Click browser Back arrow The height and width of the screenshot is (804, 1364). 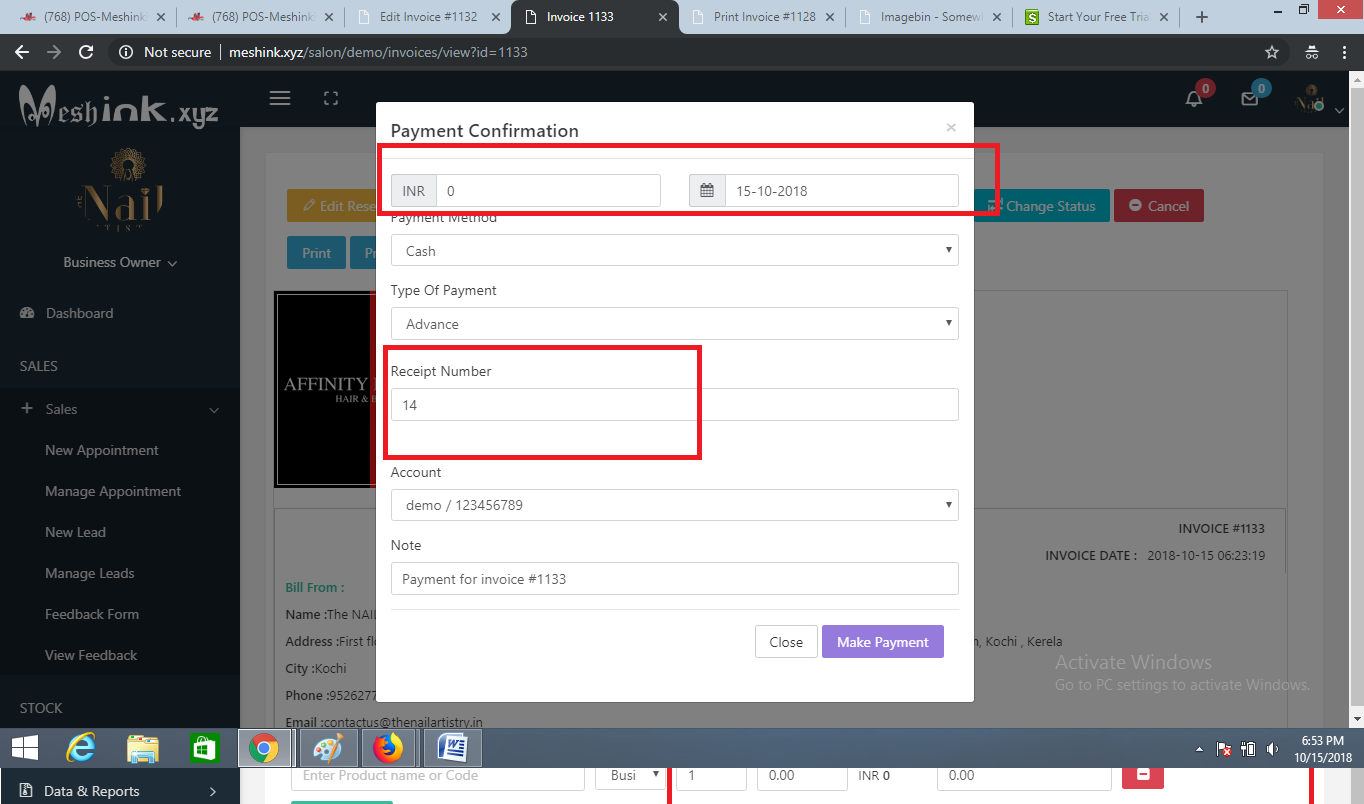click(22, 52)
